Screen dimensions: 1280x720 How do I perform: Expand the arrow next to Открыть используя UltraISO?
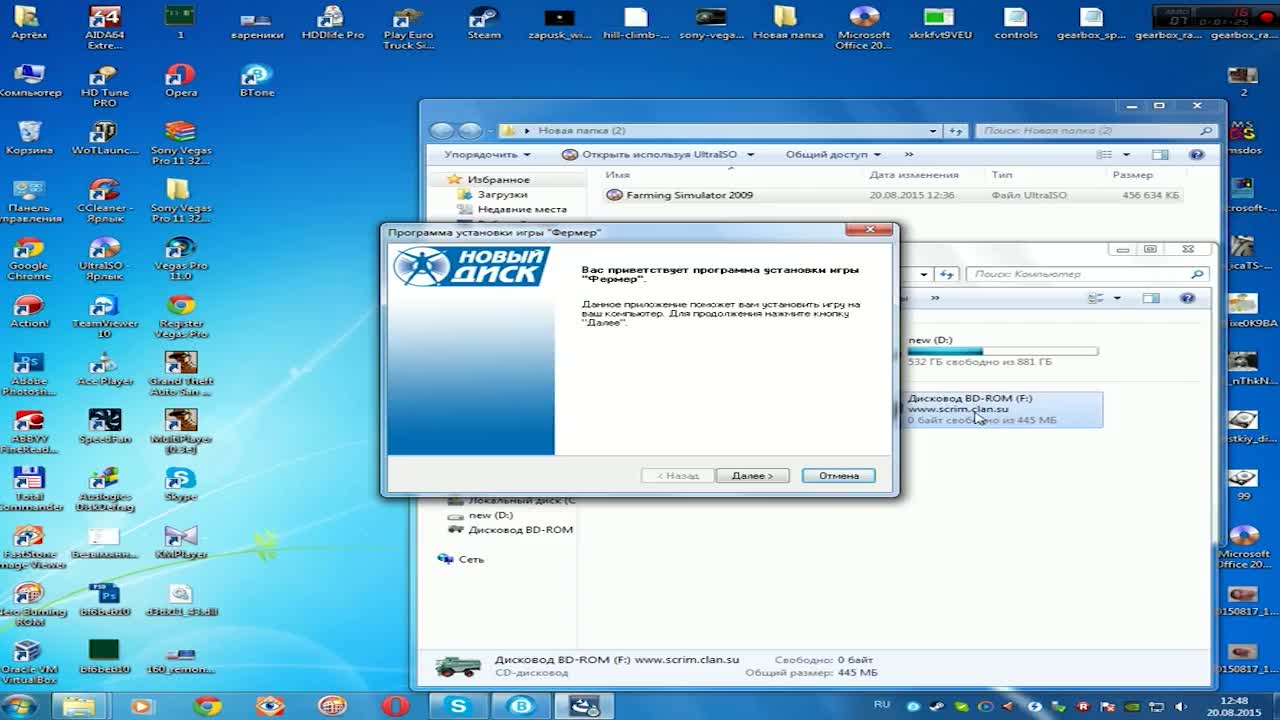750,155
